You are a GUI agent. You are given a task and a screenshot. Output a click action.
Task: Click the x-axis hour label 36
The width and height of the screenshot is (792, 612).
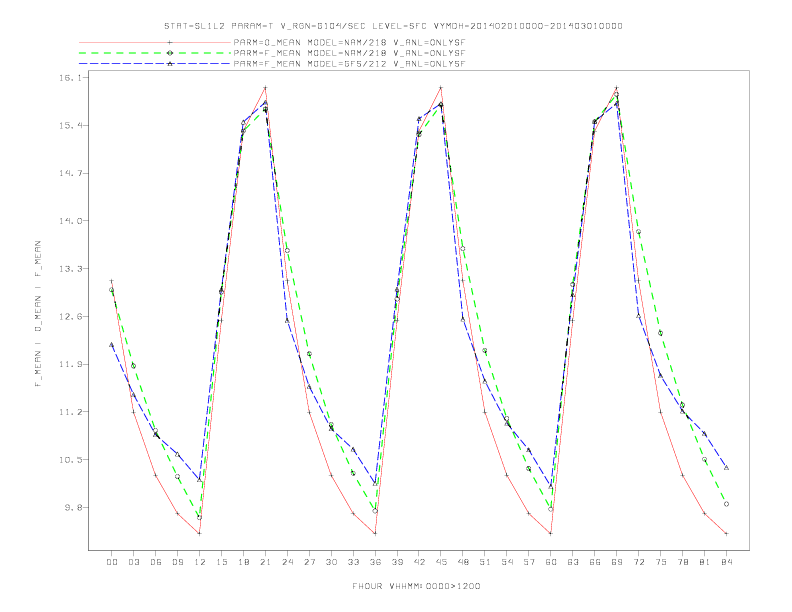375,562
